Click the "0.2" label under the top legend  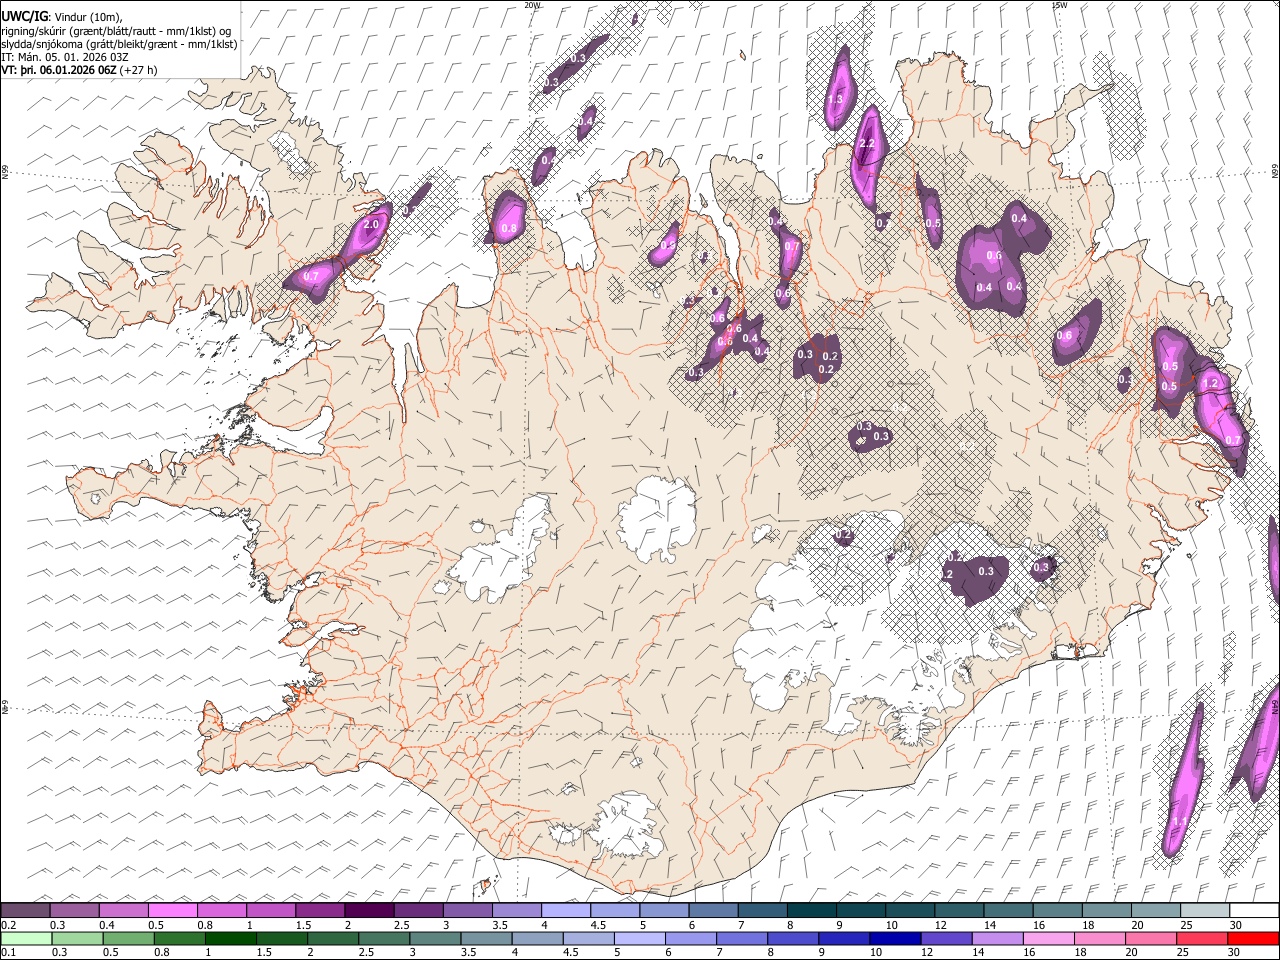[x=9, y=925]
